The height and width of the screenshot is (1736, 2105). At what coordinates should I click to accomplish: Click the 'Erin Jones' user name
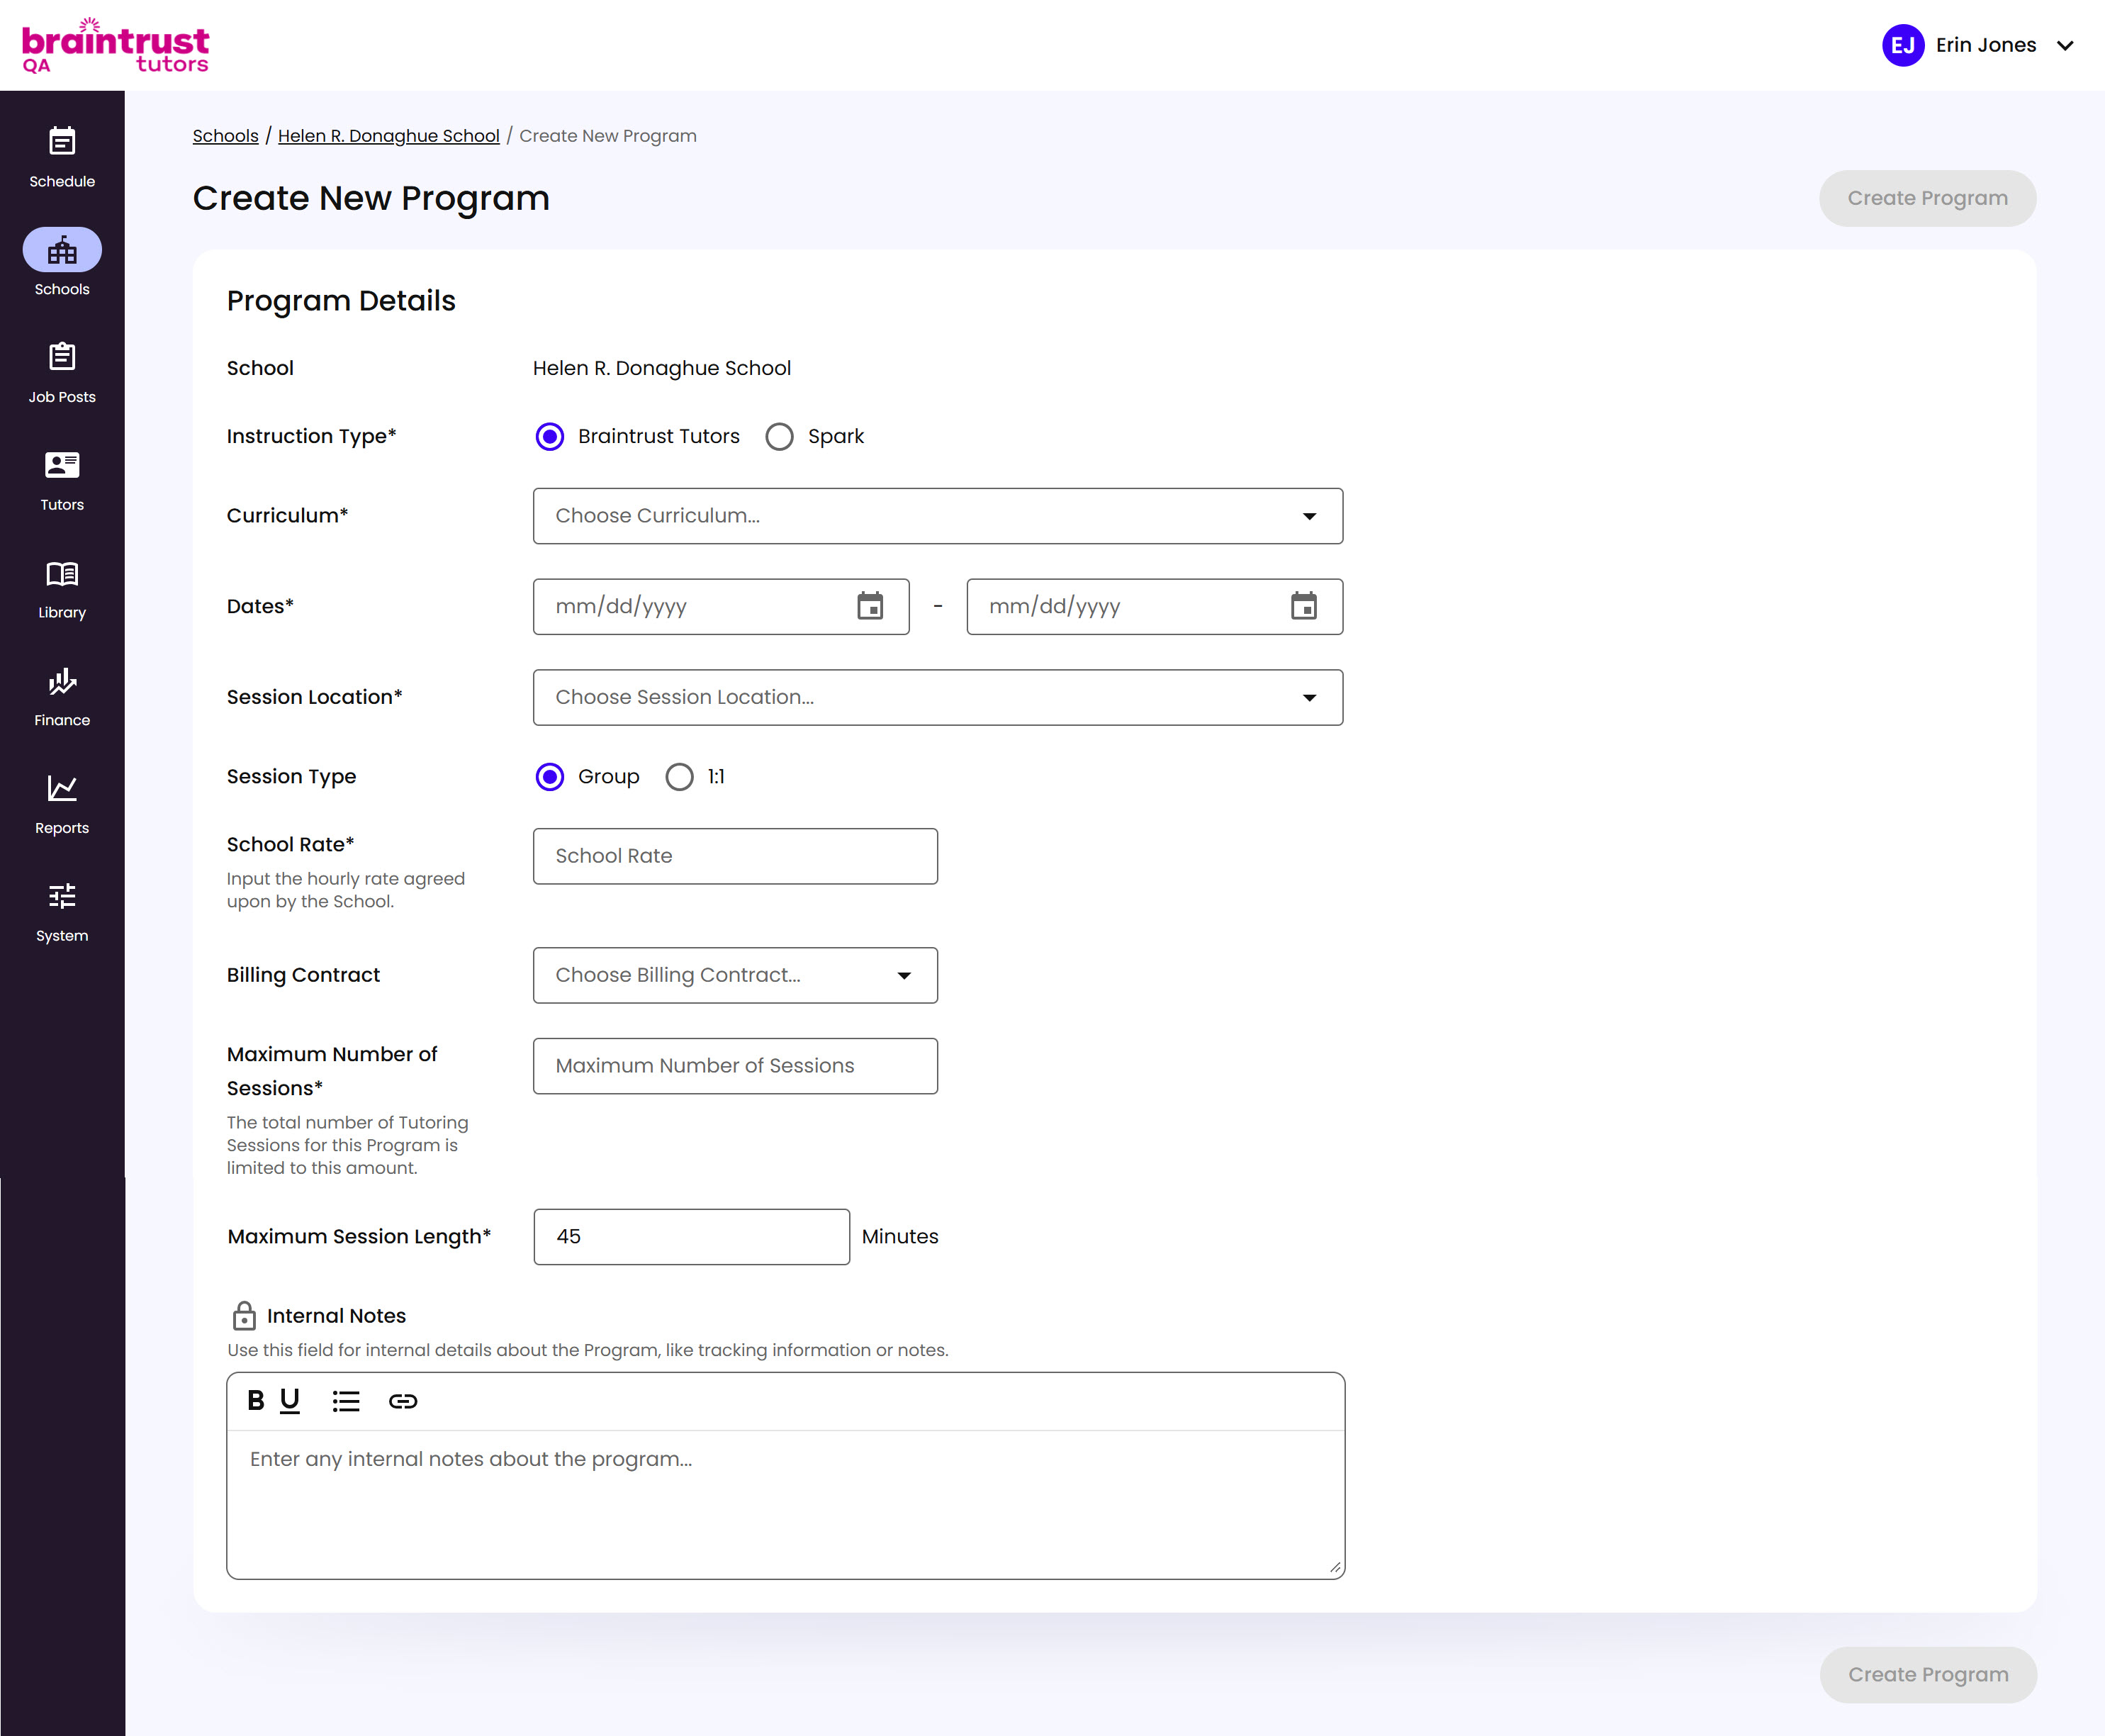tap(1986, 45)
